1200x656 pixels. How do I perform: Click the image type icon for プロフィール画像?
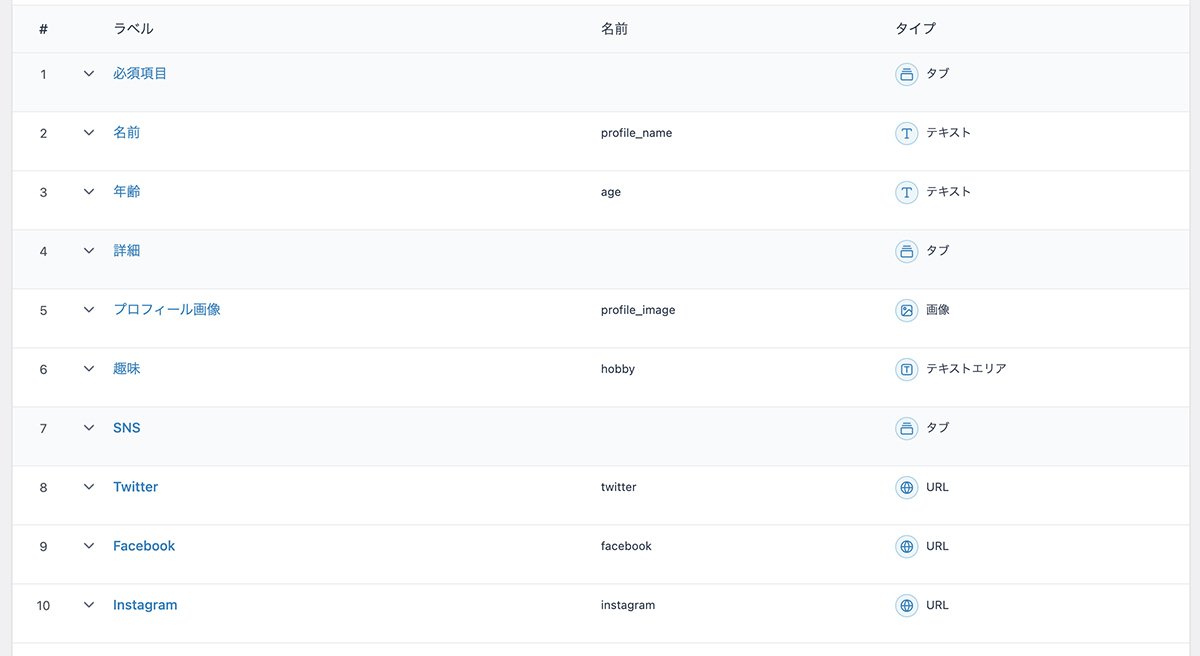click(906, 310)
